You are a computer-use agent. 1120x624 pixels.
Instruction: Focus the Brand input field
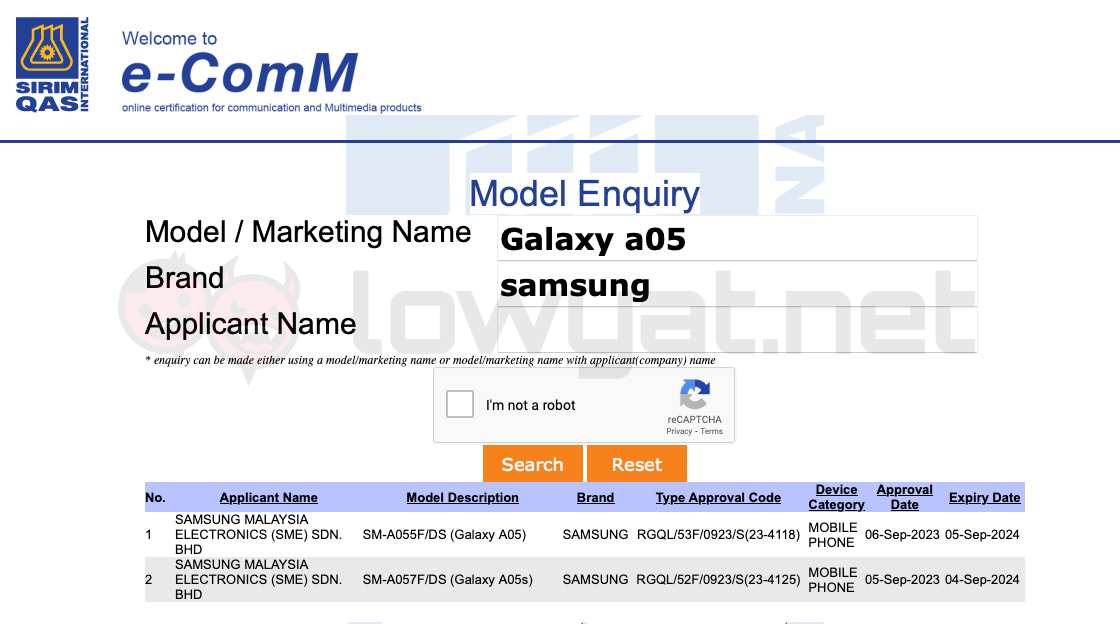[737, 284]
